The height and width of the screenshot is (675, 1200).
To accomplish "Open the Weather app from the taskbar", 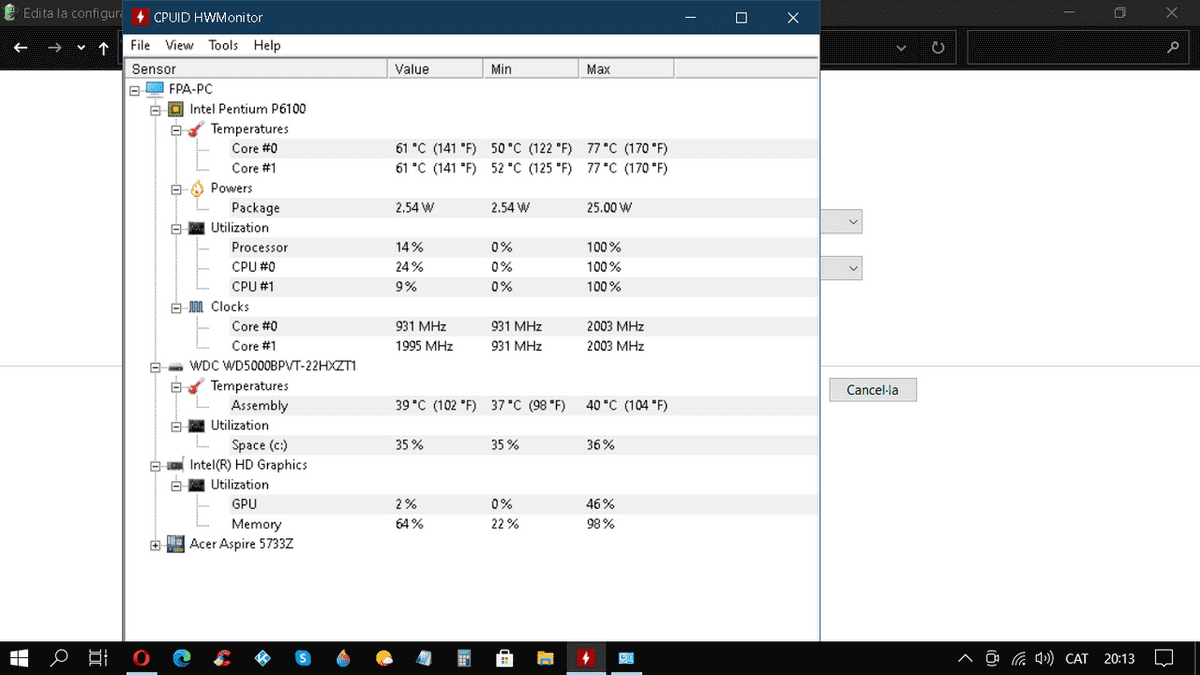I will pos(384,658).
